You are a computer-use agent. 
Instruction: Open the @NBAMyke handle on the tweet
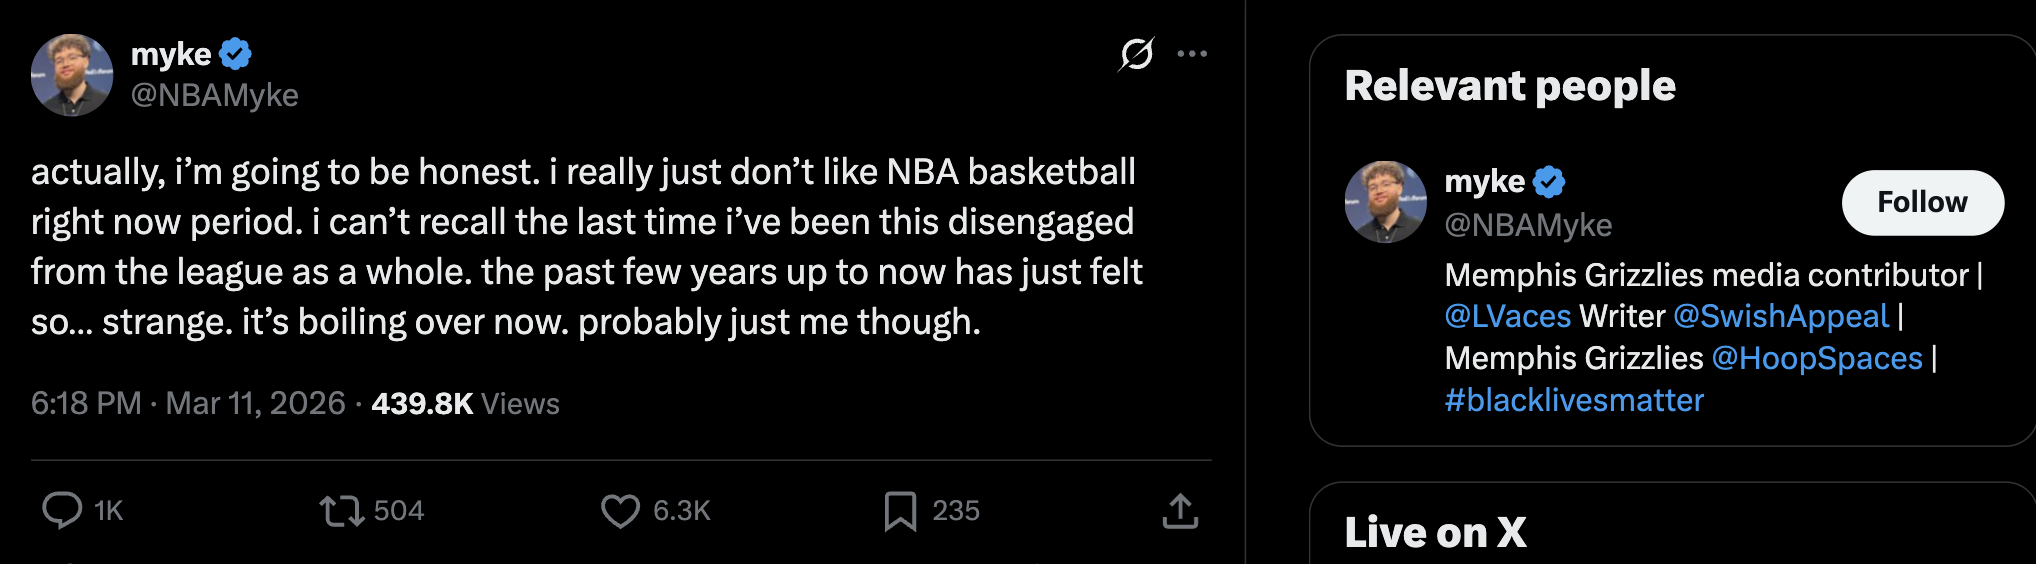coord(214,95)
